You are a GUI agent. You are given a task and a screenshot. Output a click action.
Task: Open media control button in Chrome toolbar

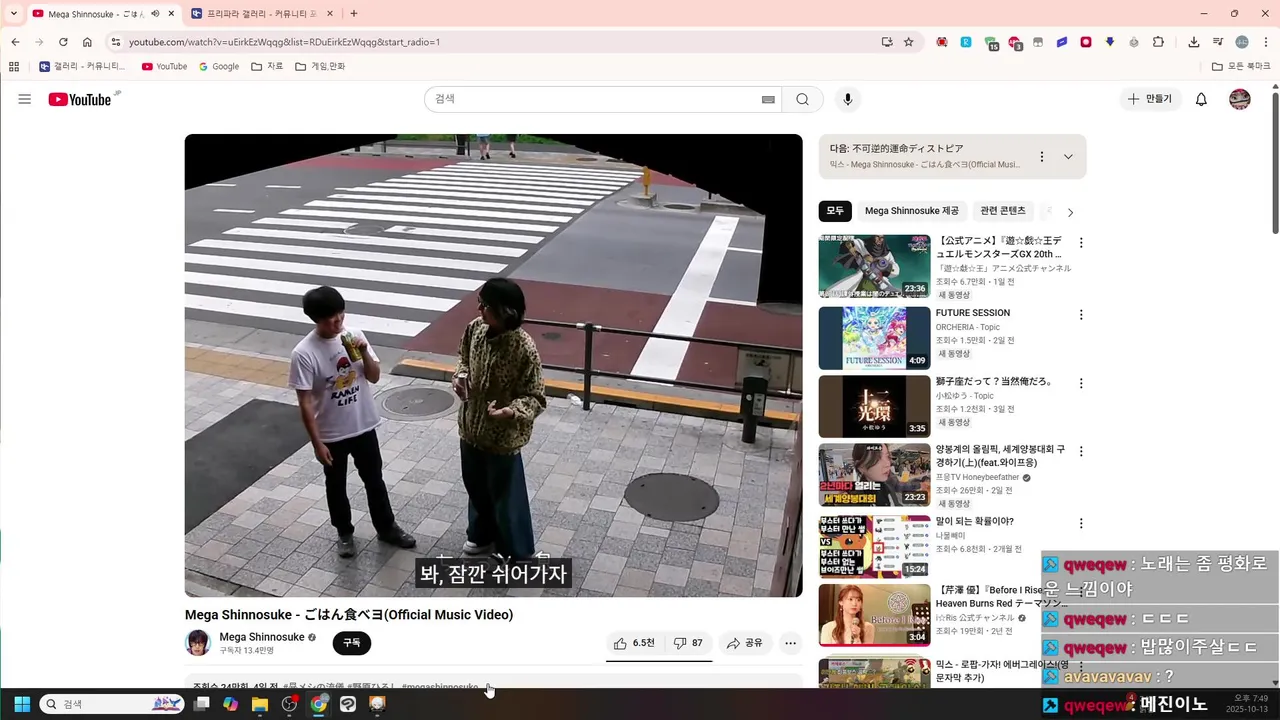click(1217, 42)
